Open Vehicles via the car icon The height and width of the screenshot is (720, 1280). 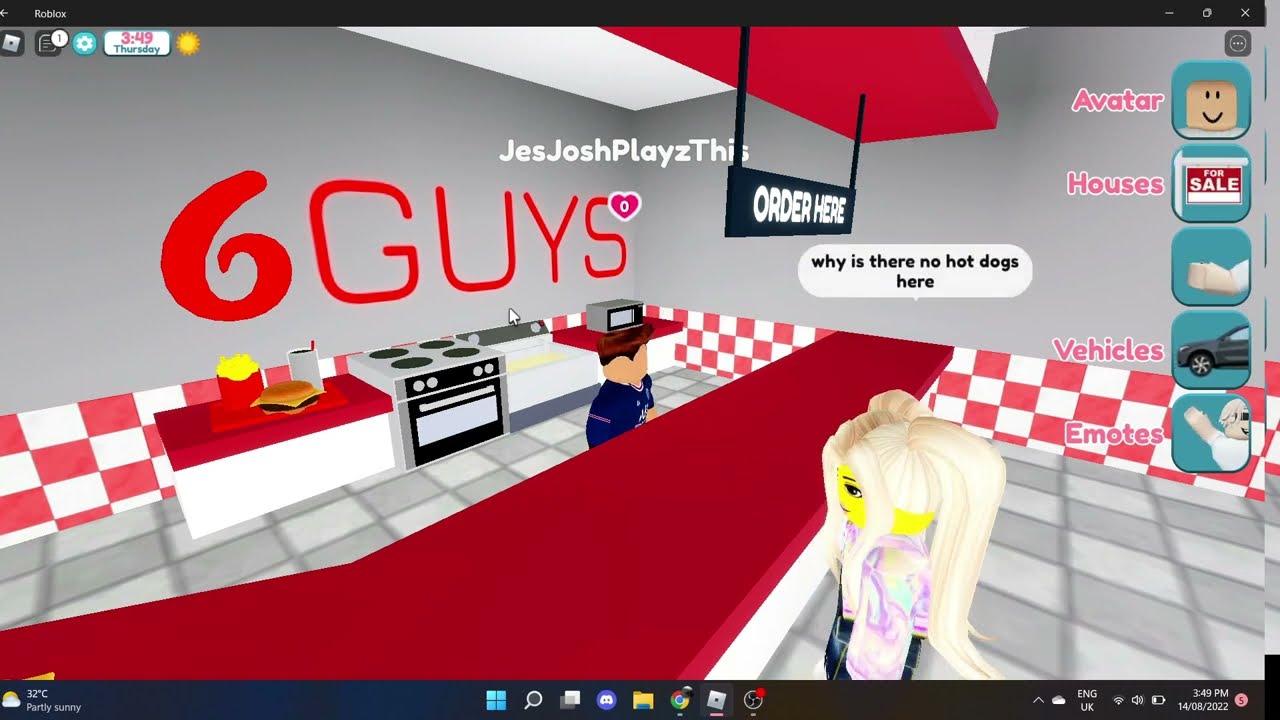click(1211, 350)
